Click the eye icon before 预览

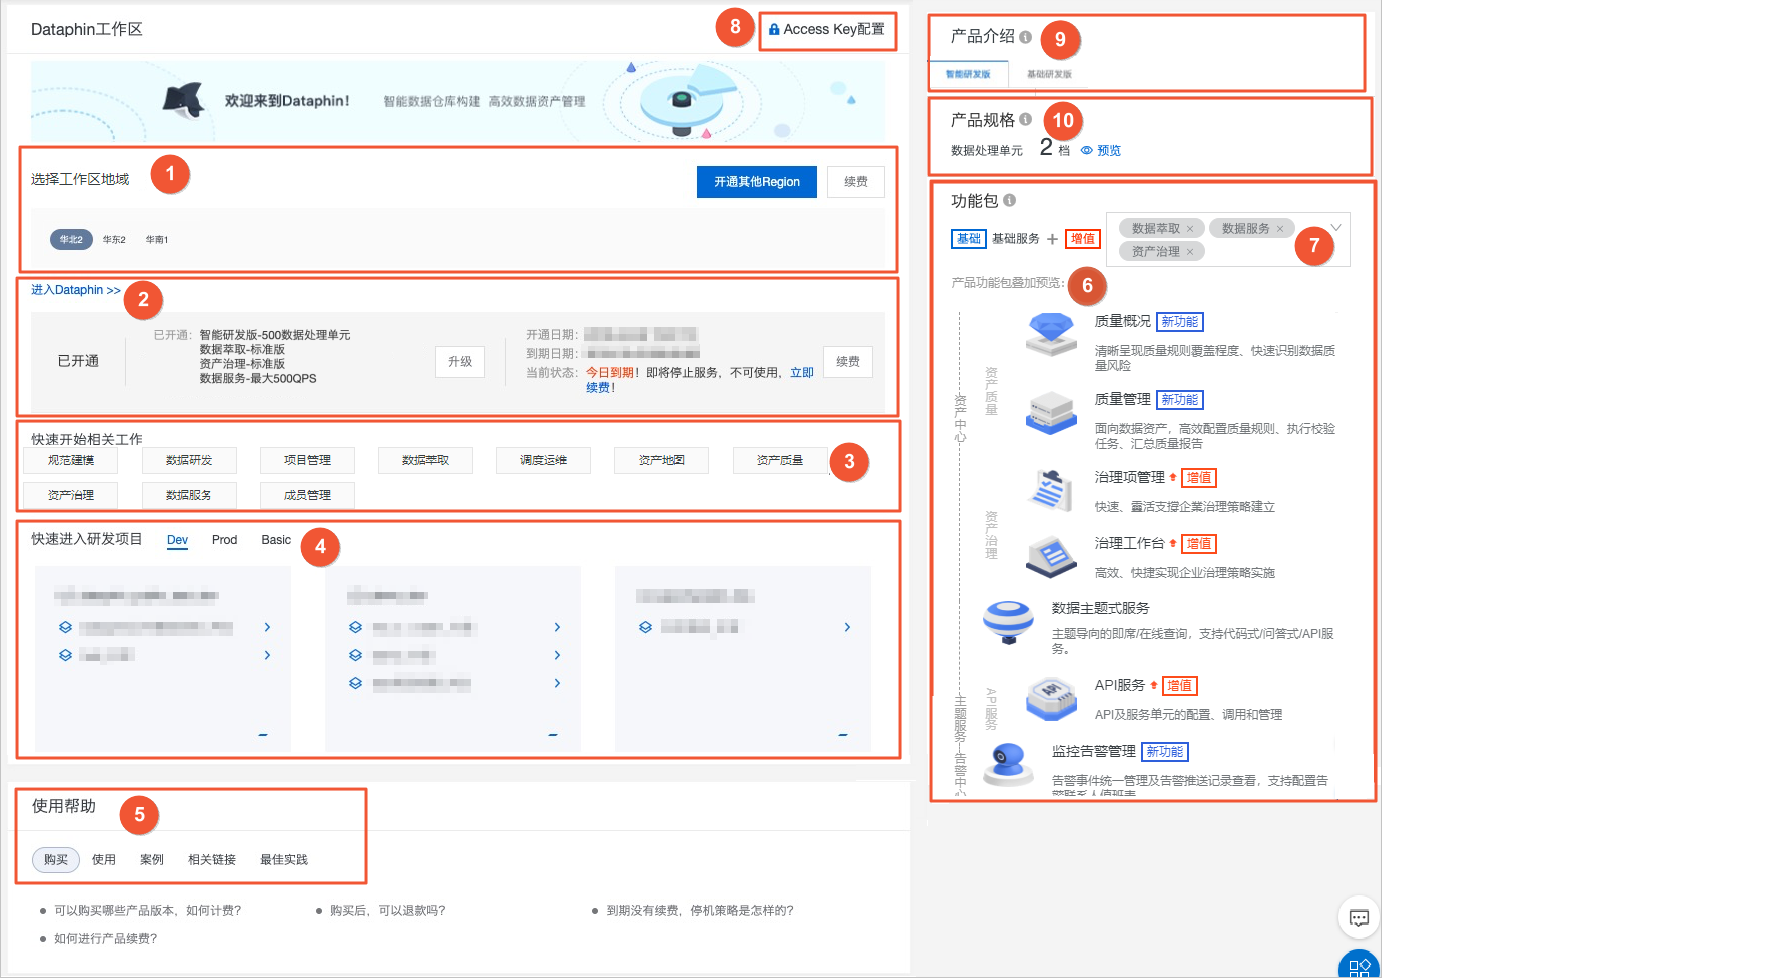pyautogui.click(x=1087, y=151)
